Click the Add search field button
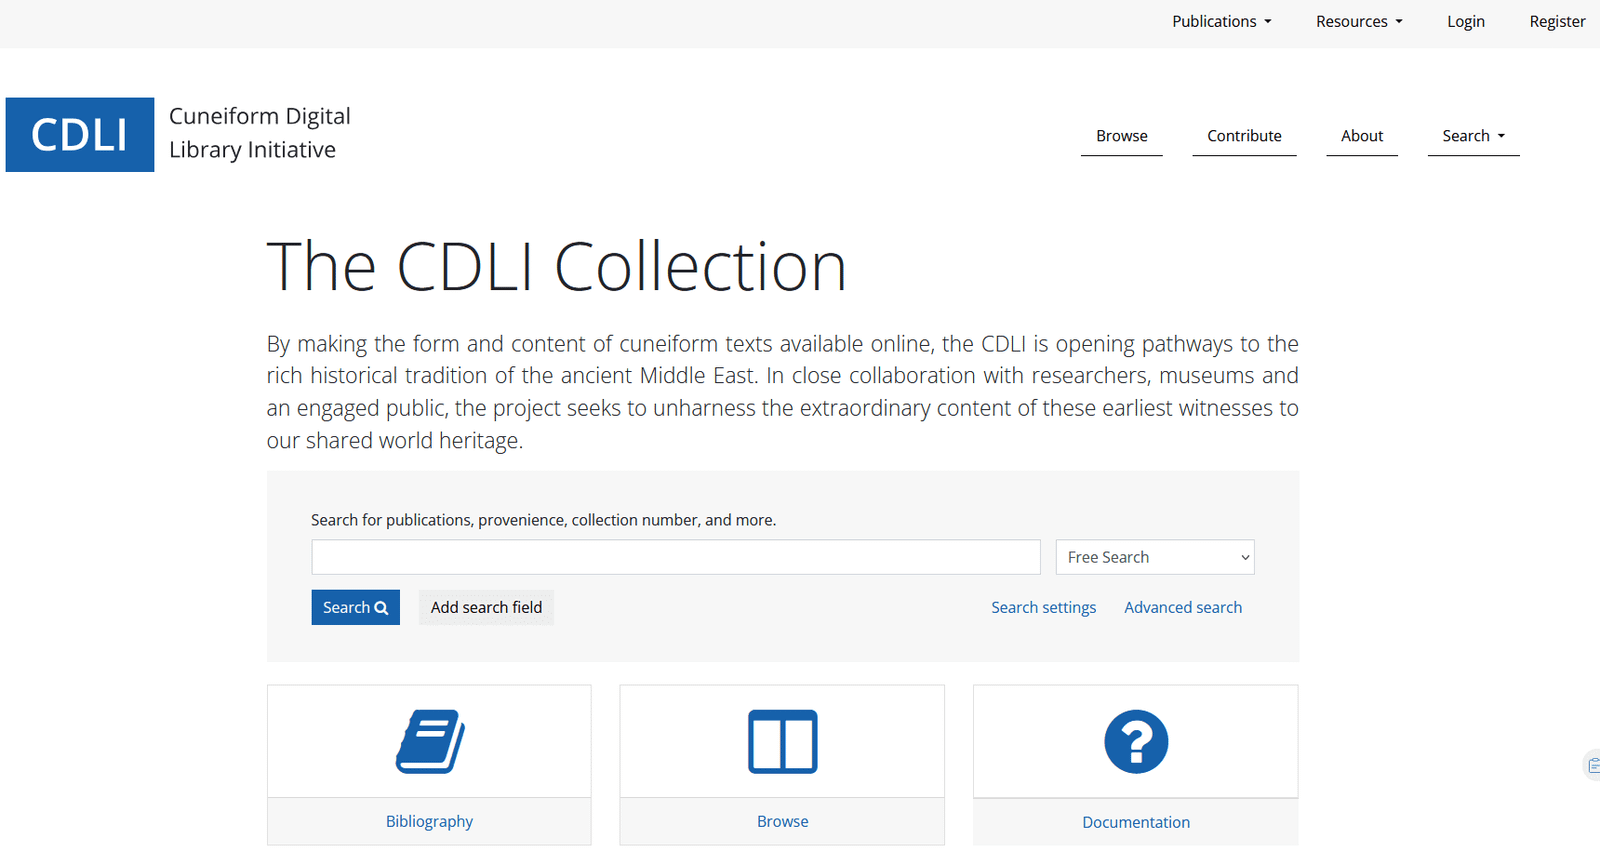Image resolution: width=1600 pixels, height=850 pixels. click(x=486, y=607)
